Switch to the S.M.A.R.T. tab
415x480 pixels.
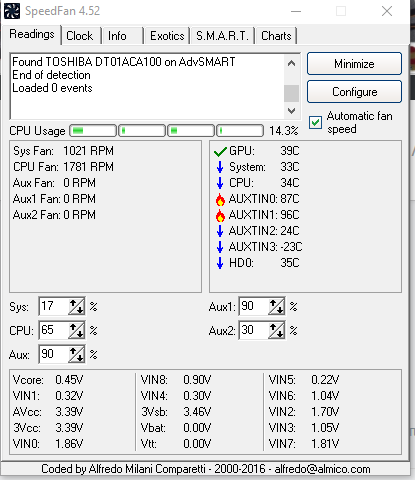click(222, 36)
